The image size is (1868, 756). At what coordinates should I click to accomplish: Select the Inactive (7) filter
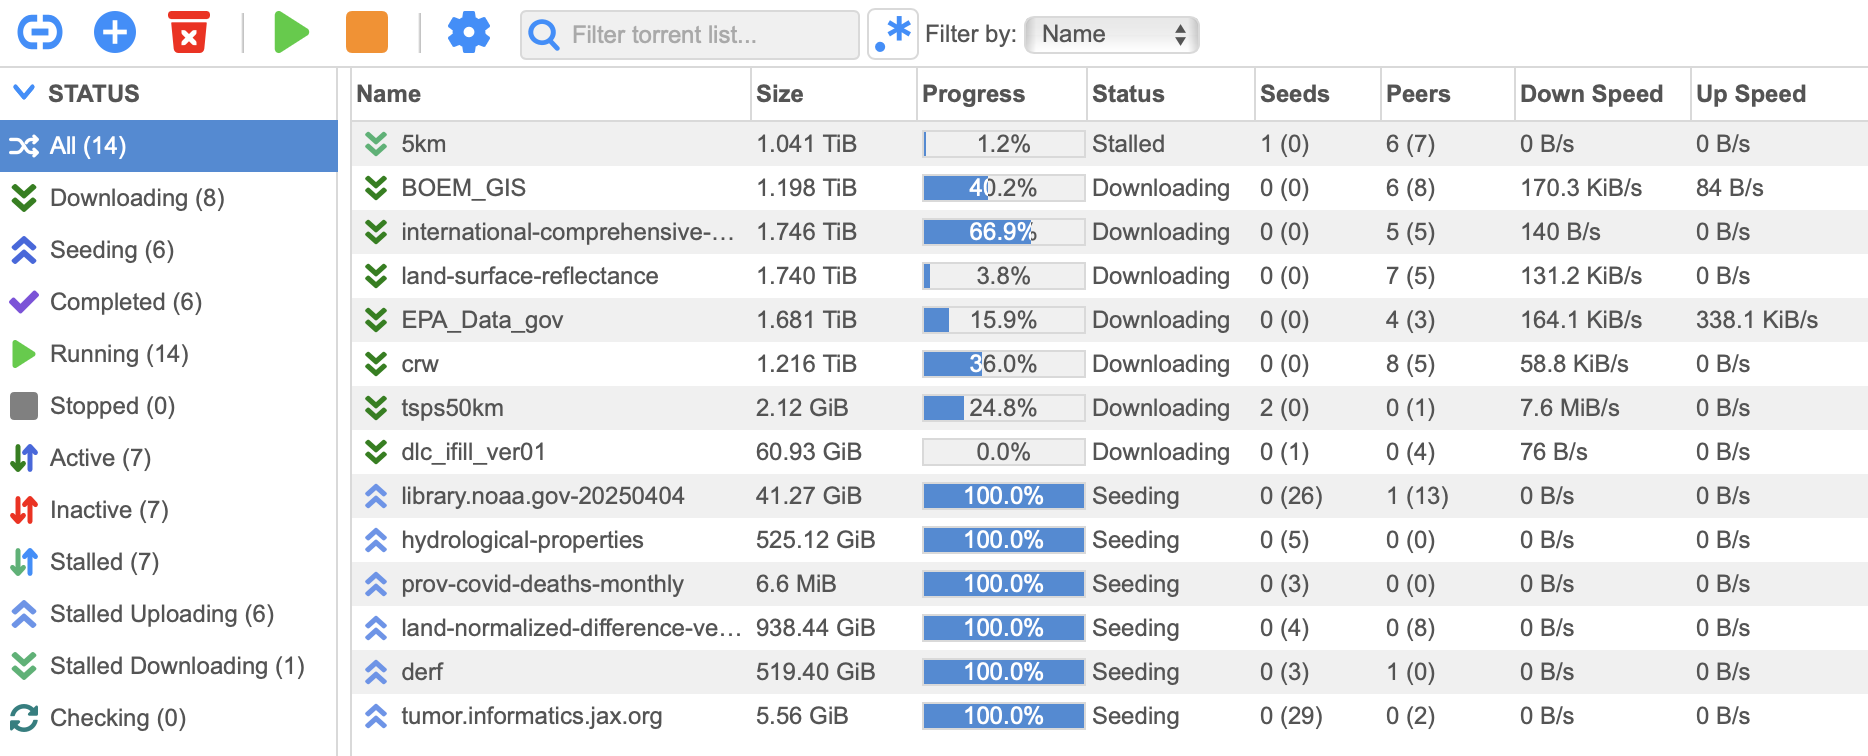pyautogui.click(x=169, y=510)
